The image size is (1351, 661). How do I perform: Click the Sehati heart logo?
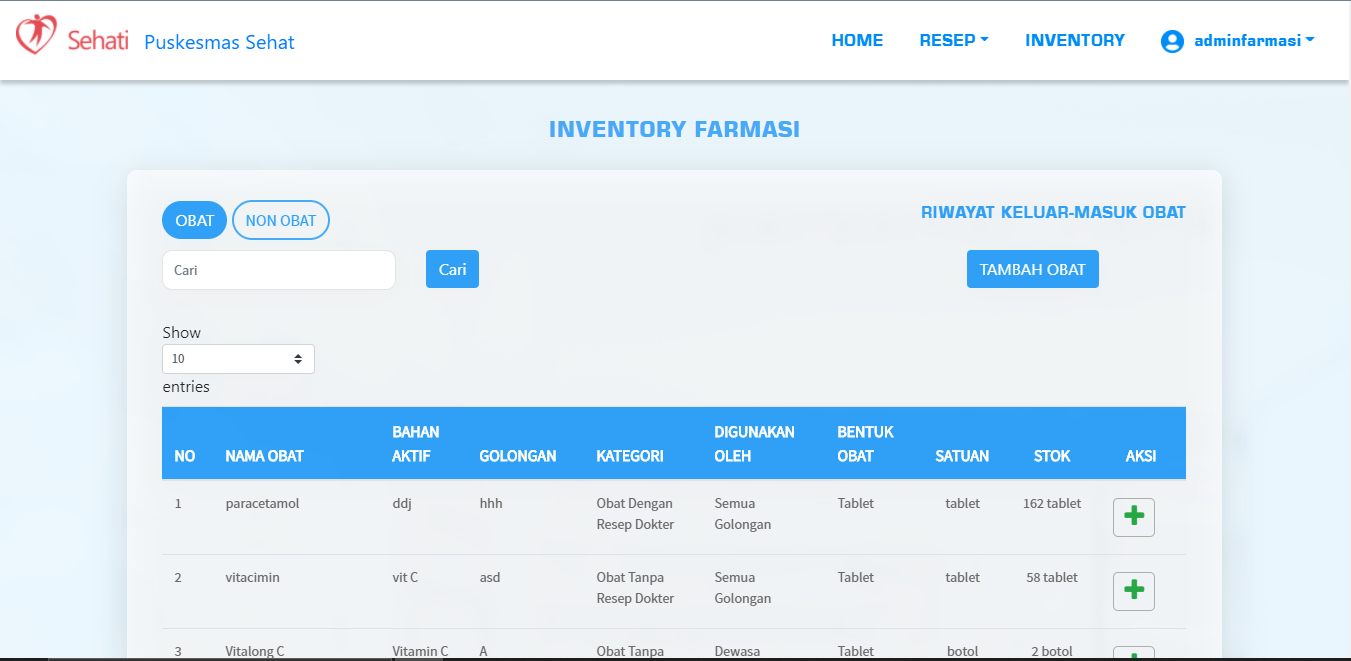point(36,34)
